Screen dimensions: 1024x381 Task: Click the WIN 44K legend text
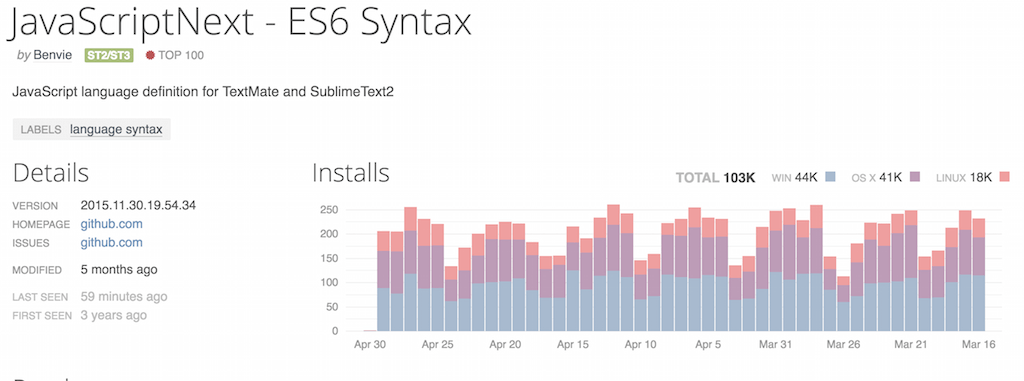795,177
